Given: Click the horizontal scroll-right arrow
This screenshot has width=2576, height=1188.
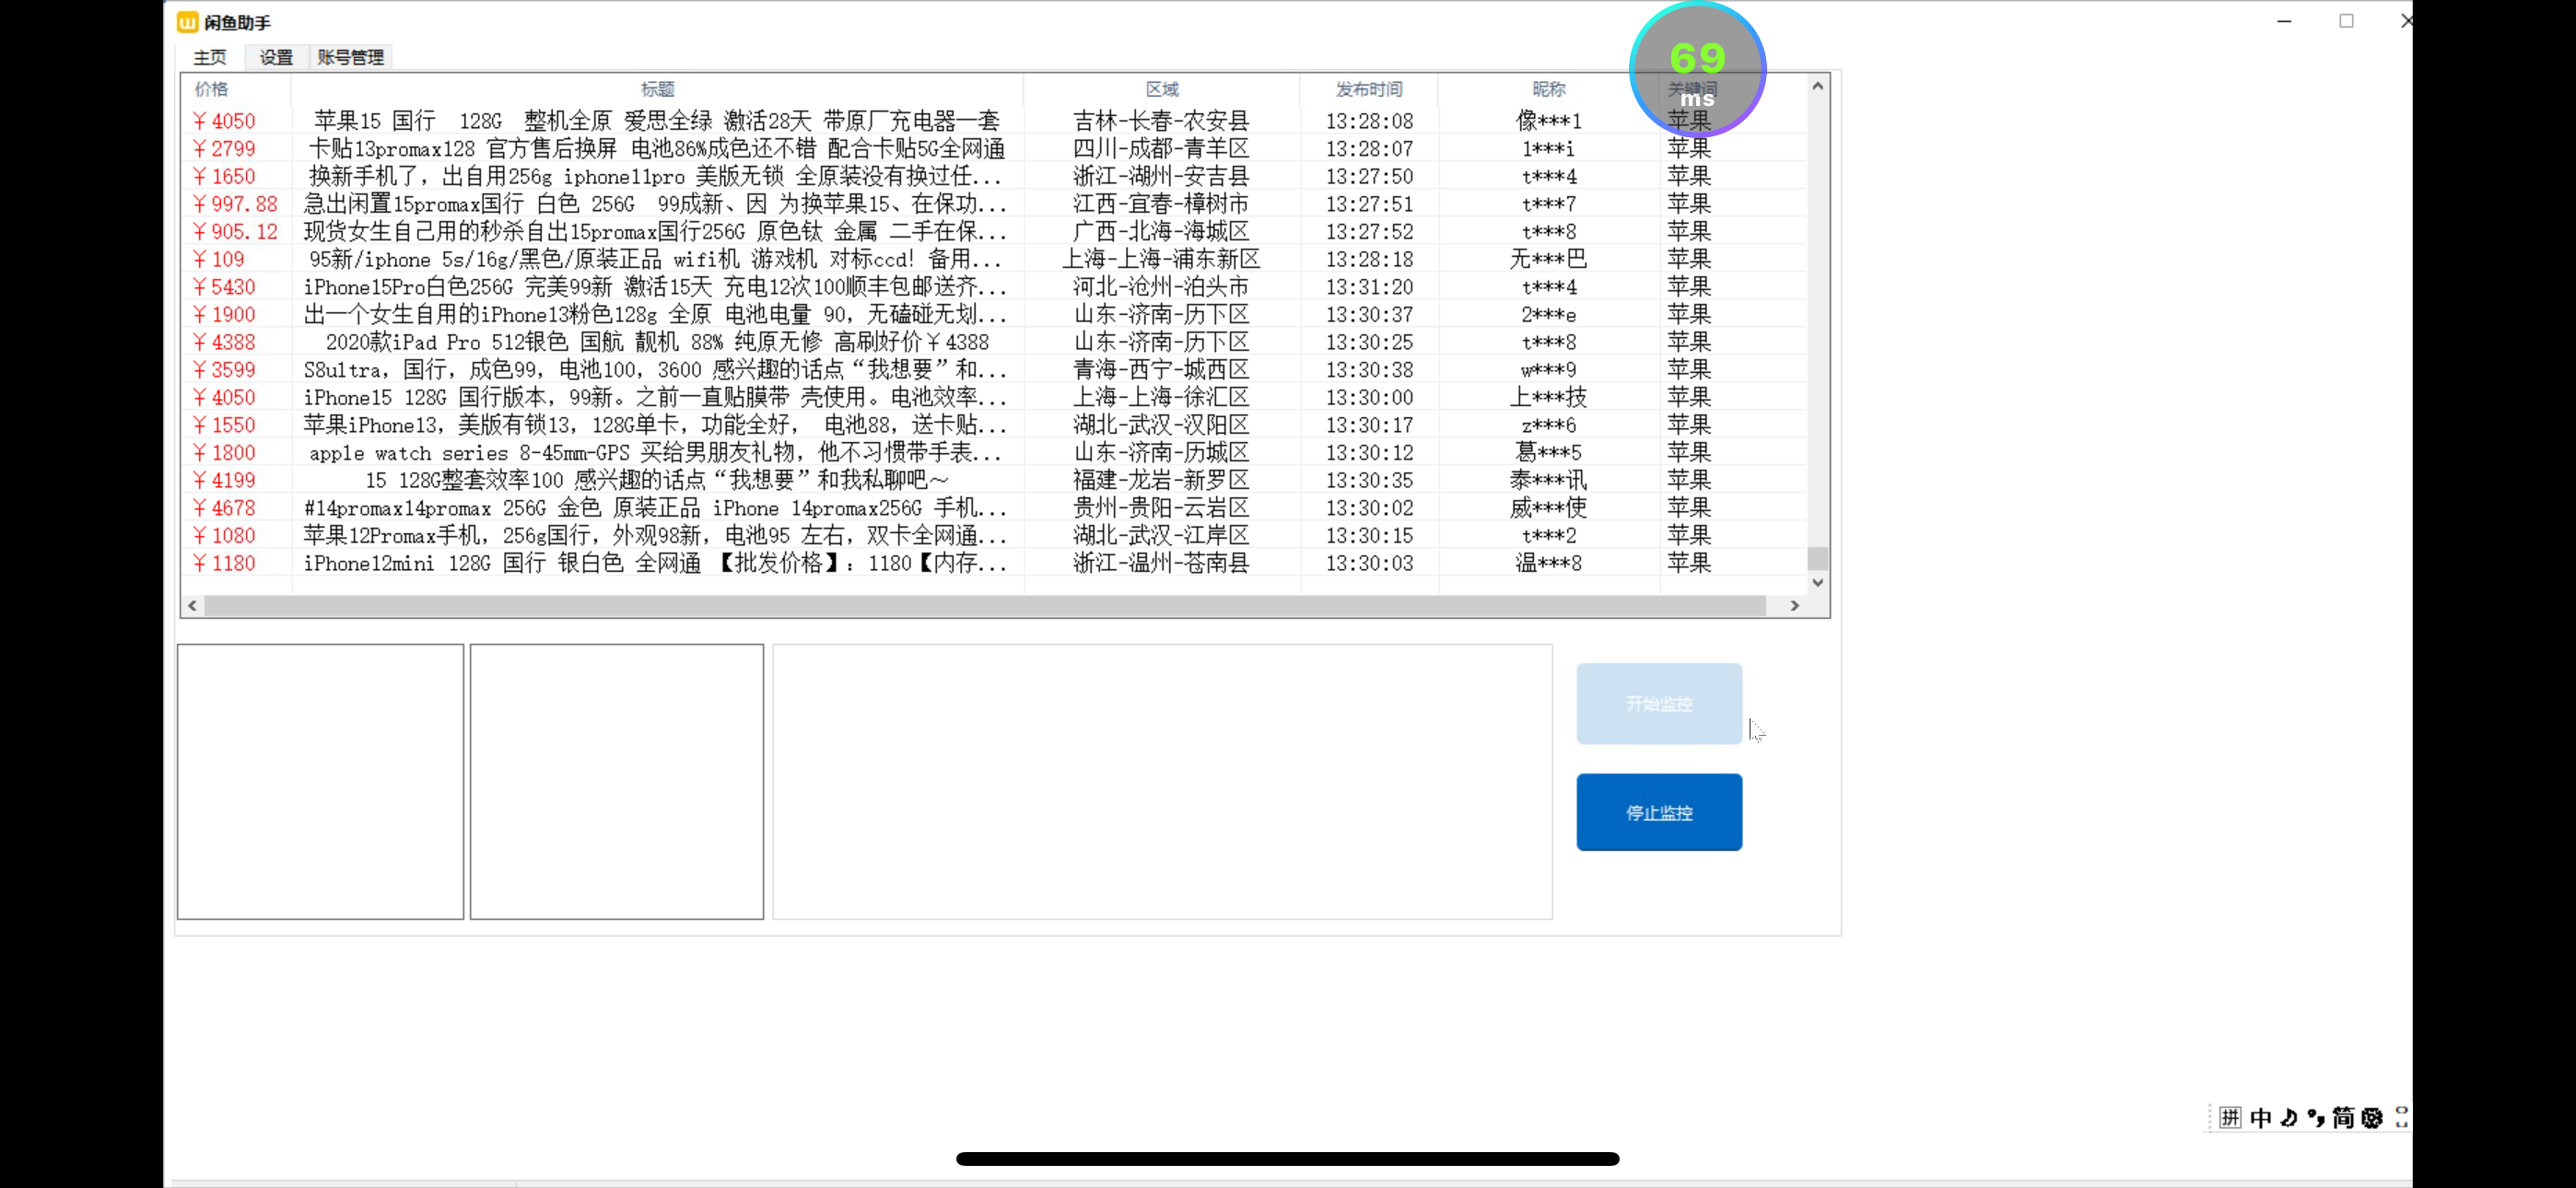Looking at the screenshot, I should (x=1794, y=606).
